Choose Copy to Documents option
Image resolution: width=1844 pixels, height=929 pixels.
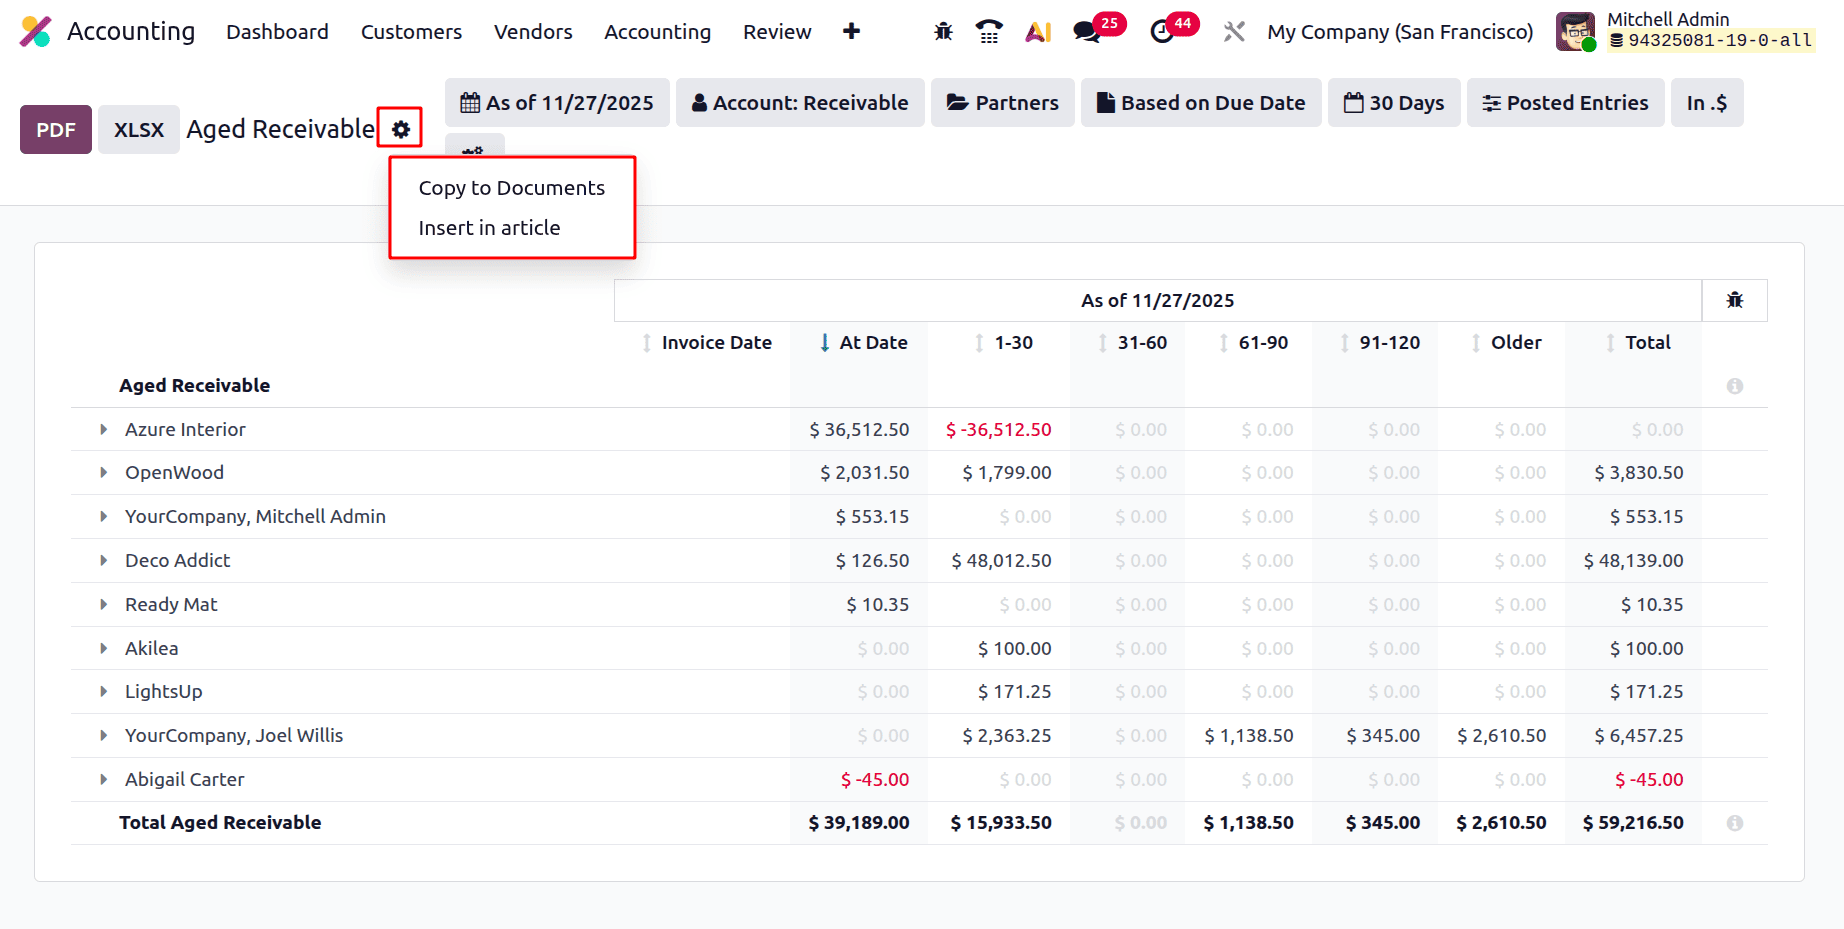tap(512, 188)
